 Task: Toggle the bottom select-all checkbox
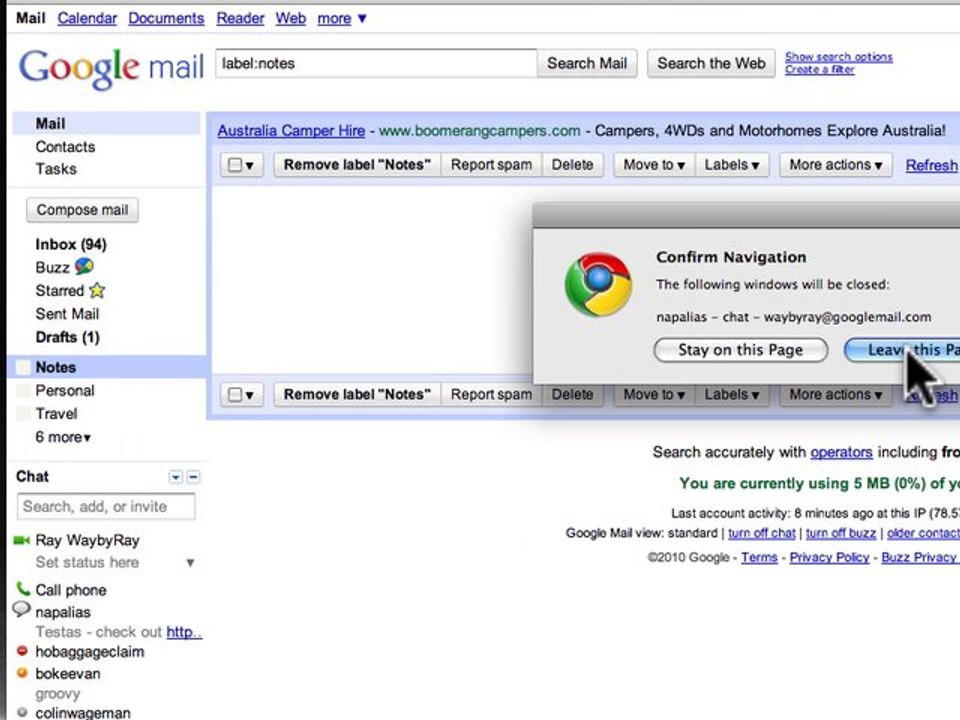(234, 394)
